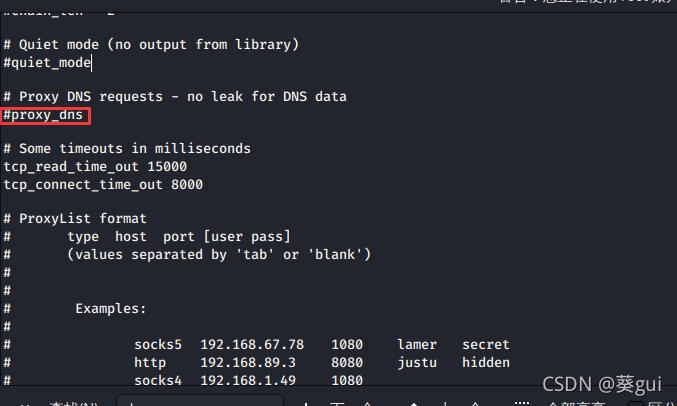Viewport: 677px width, 406px height.
Task: Click the 'Highlight all' button in find bar
Action: (577, 404)
